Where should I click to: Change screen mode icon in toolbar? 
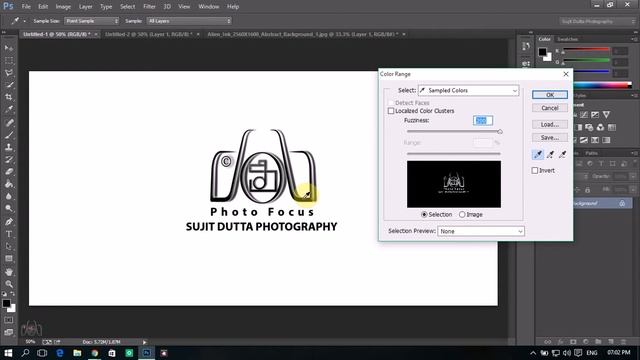[9, 332]
